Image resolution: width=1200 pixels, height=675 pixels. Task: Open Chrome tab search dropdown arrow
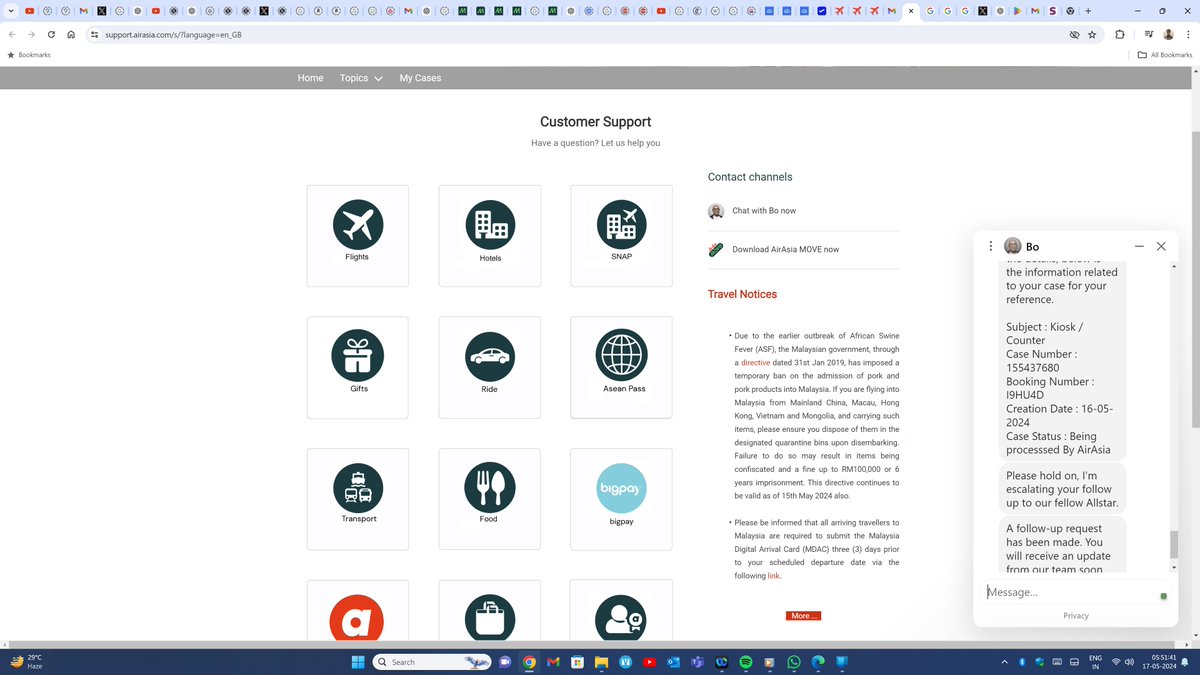tap(10, 11)
